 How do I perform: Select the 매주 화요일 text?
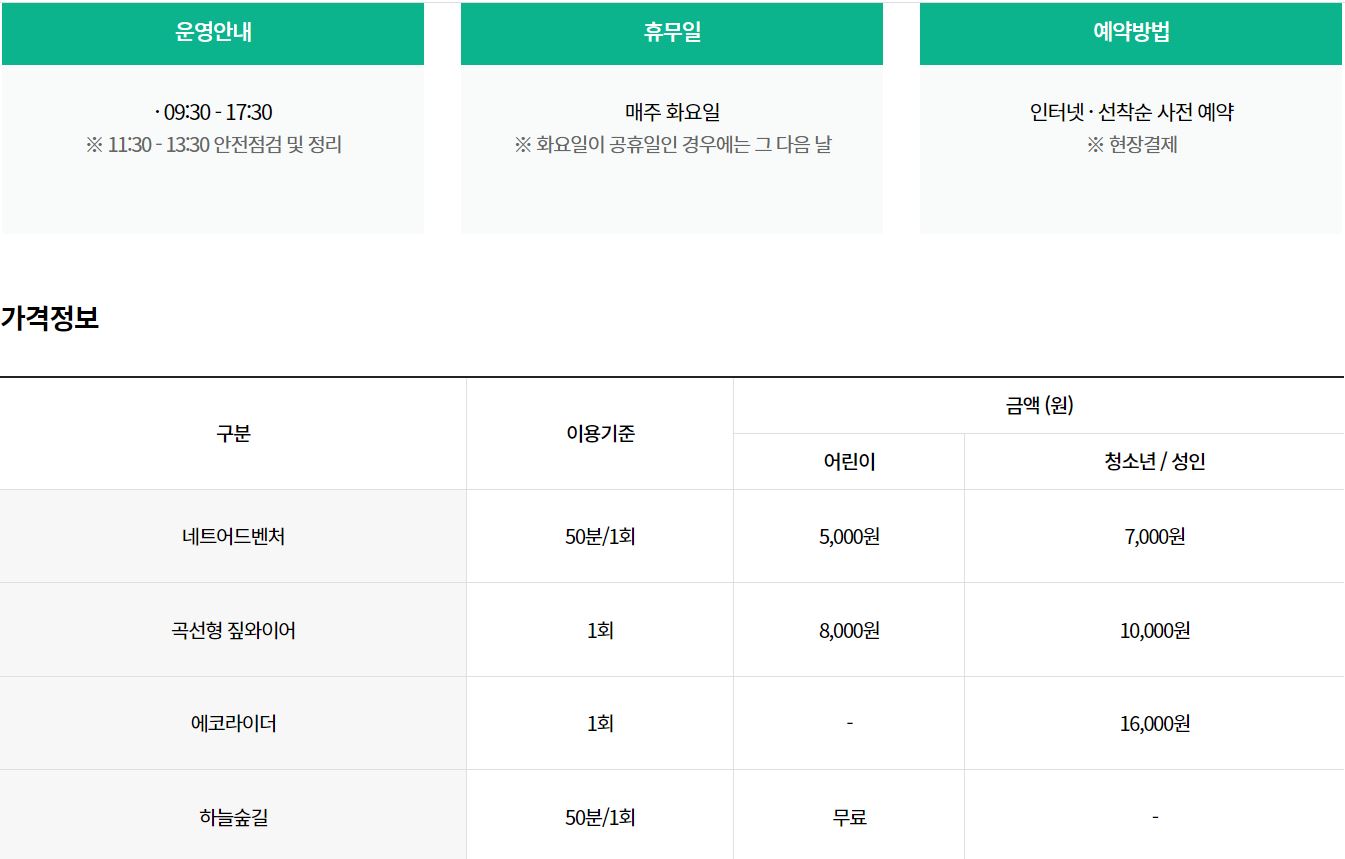click(672, 112)
